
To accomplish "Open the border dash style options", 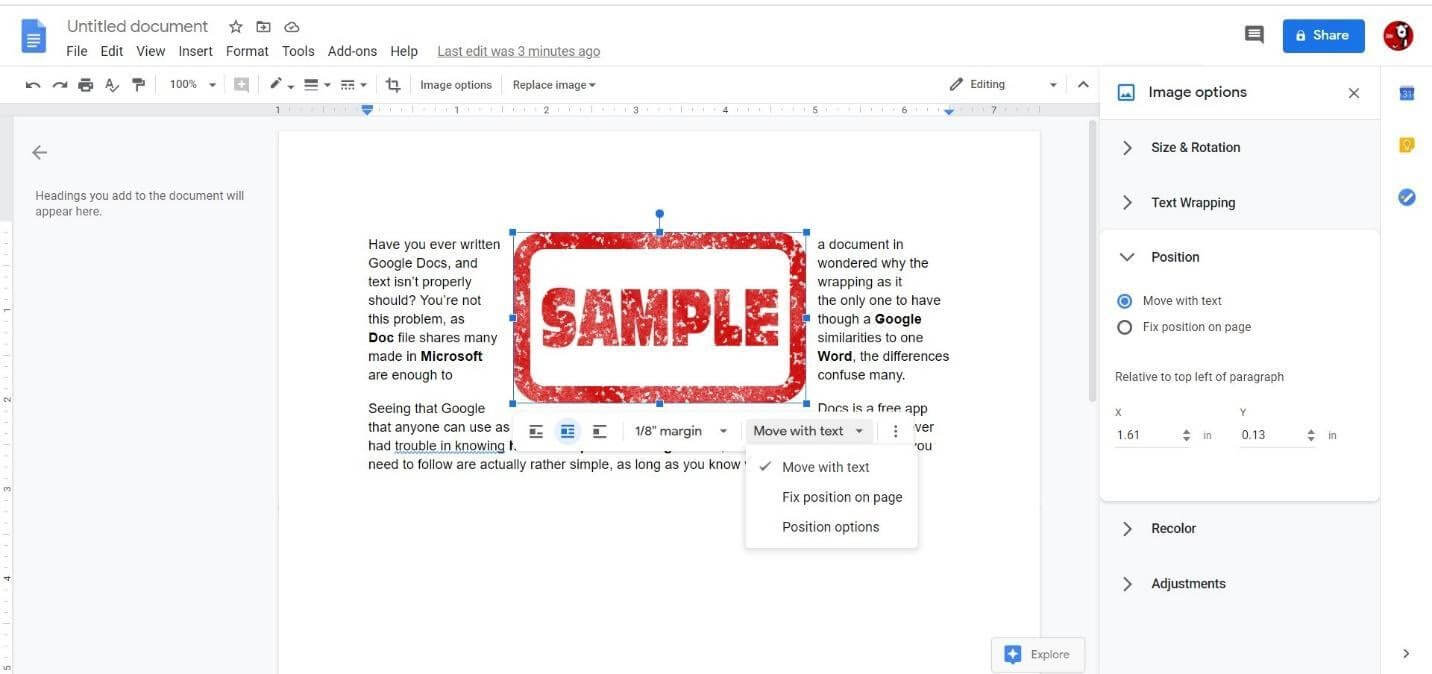I will pos(353,85).
